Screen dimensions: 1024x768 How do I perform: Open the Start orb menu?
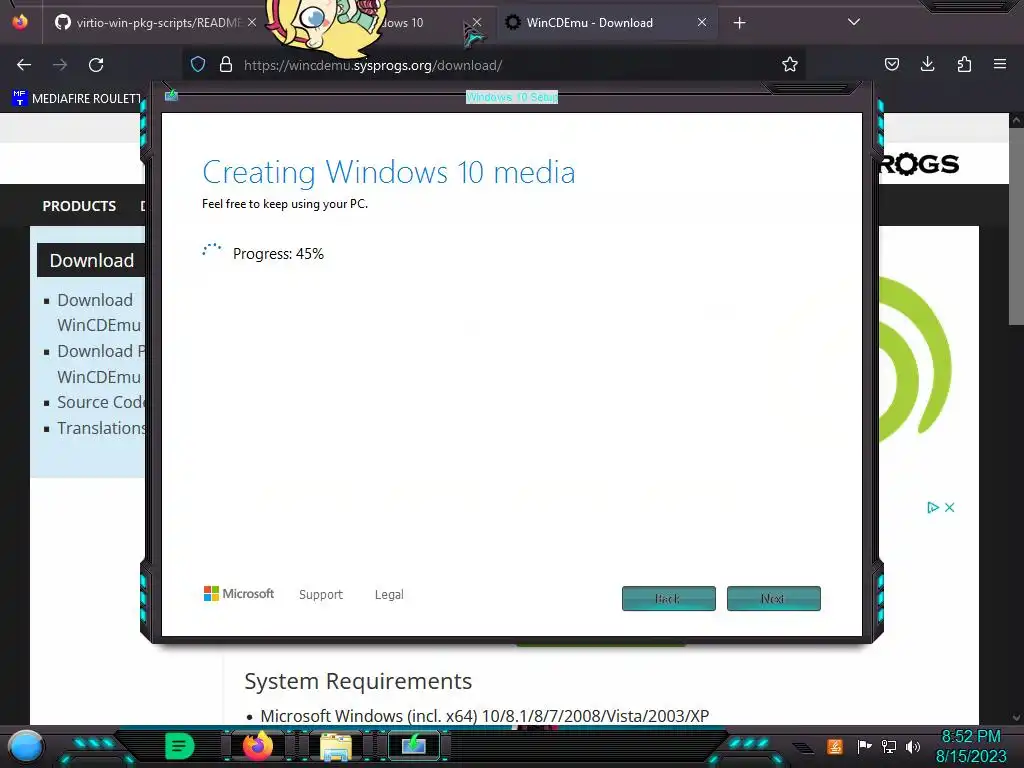[x=26, y=746]
